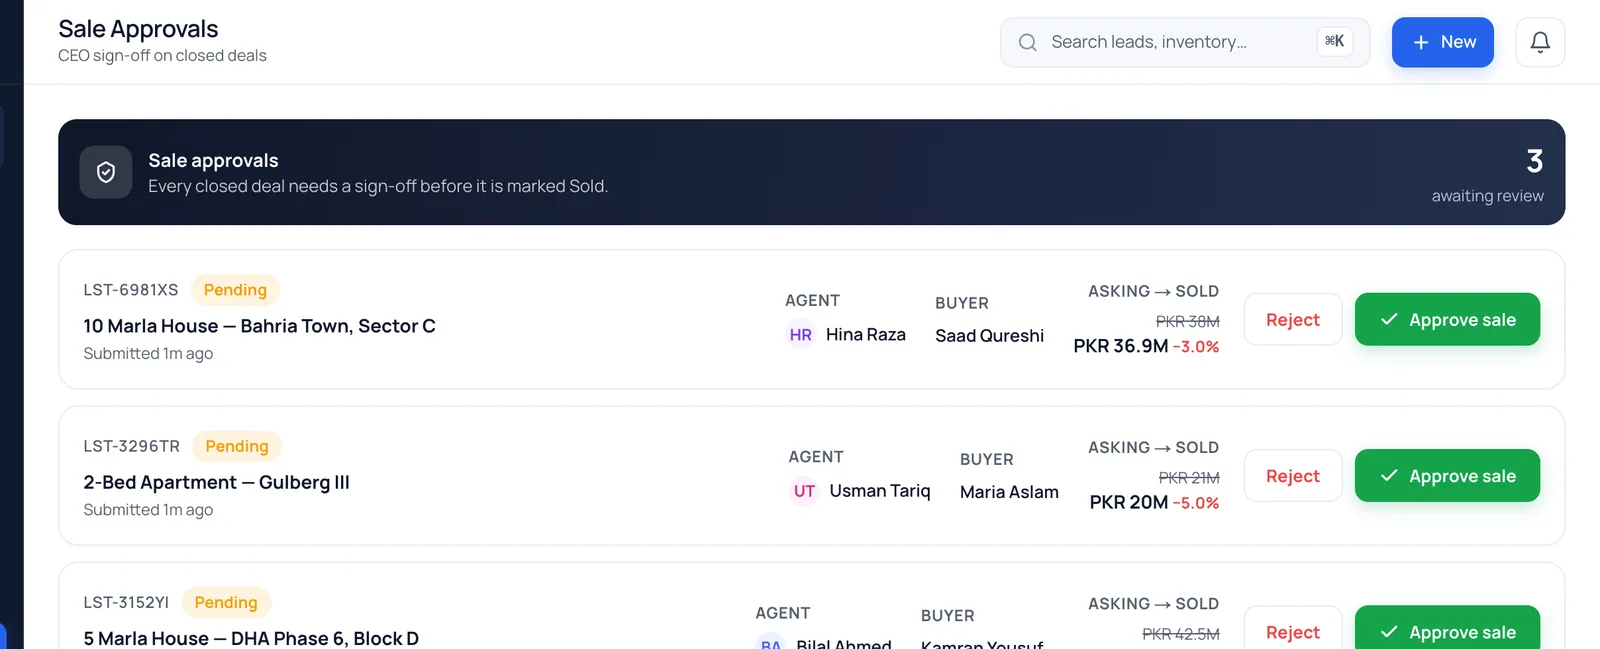Open the notifications bell
1600x649 pixels.
pyautogui.click(x=1540, y=42)
